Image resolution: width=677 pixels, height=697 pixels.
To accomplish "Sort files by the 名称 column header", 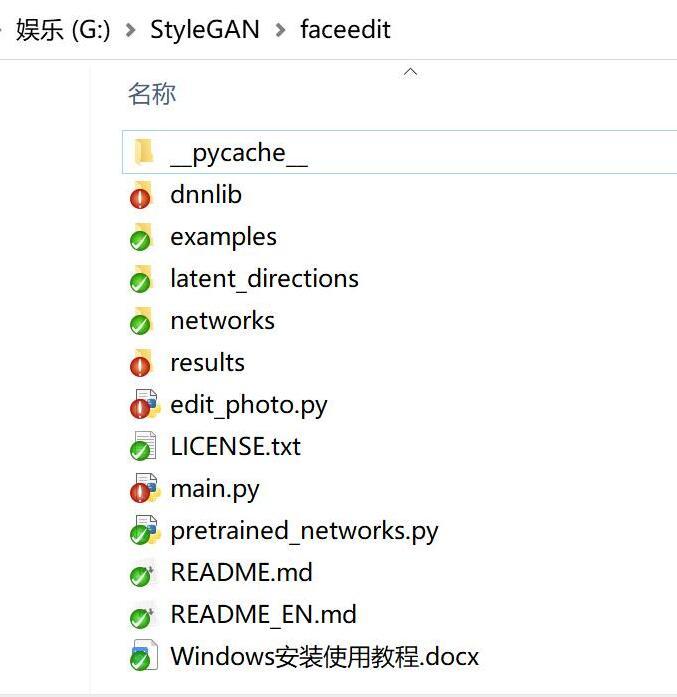I will click(152, 94).
